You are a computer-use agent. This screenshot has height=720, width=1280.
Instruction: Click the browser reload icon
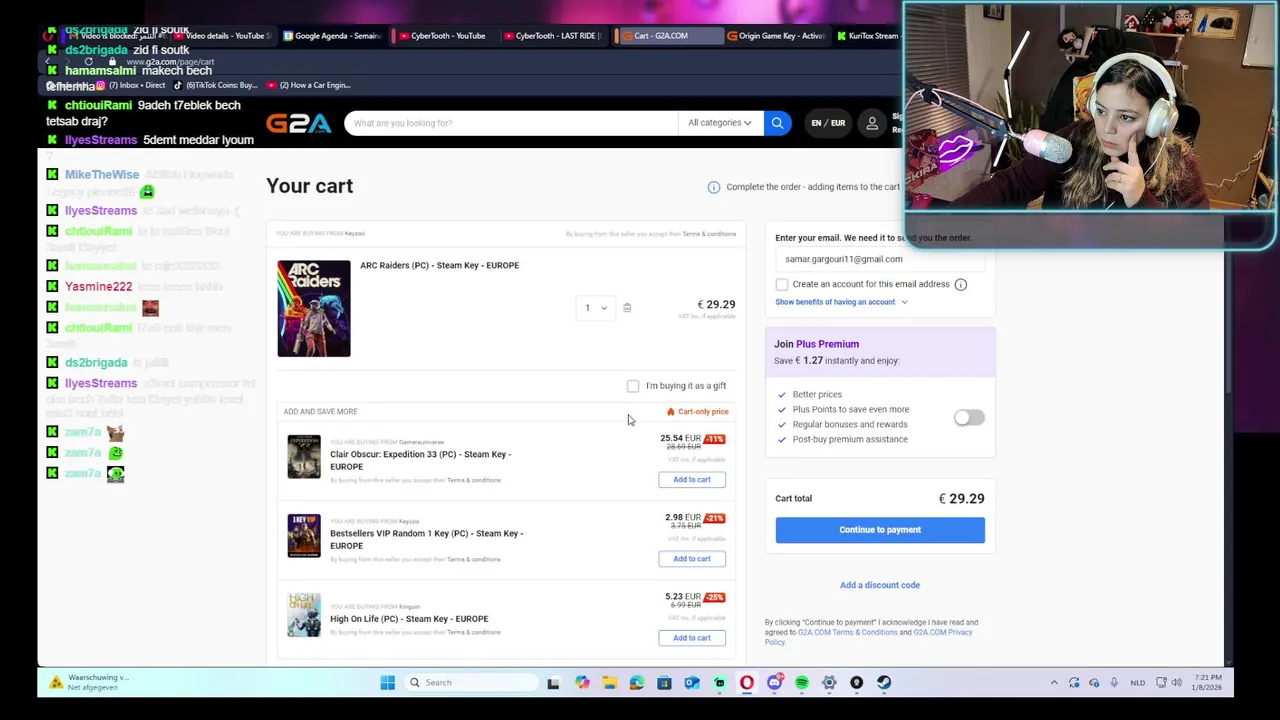coord(89,62)
